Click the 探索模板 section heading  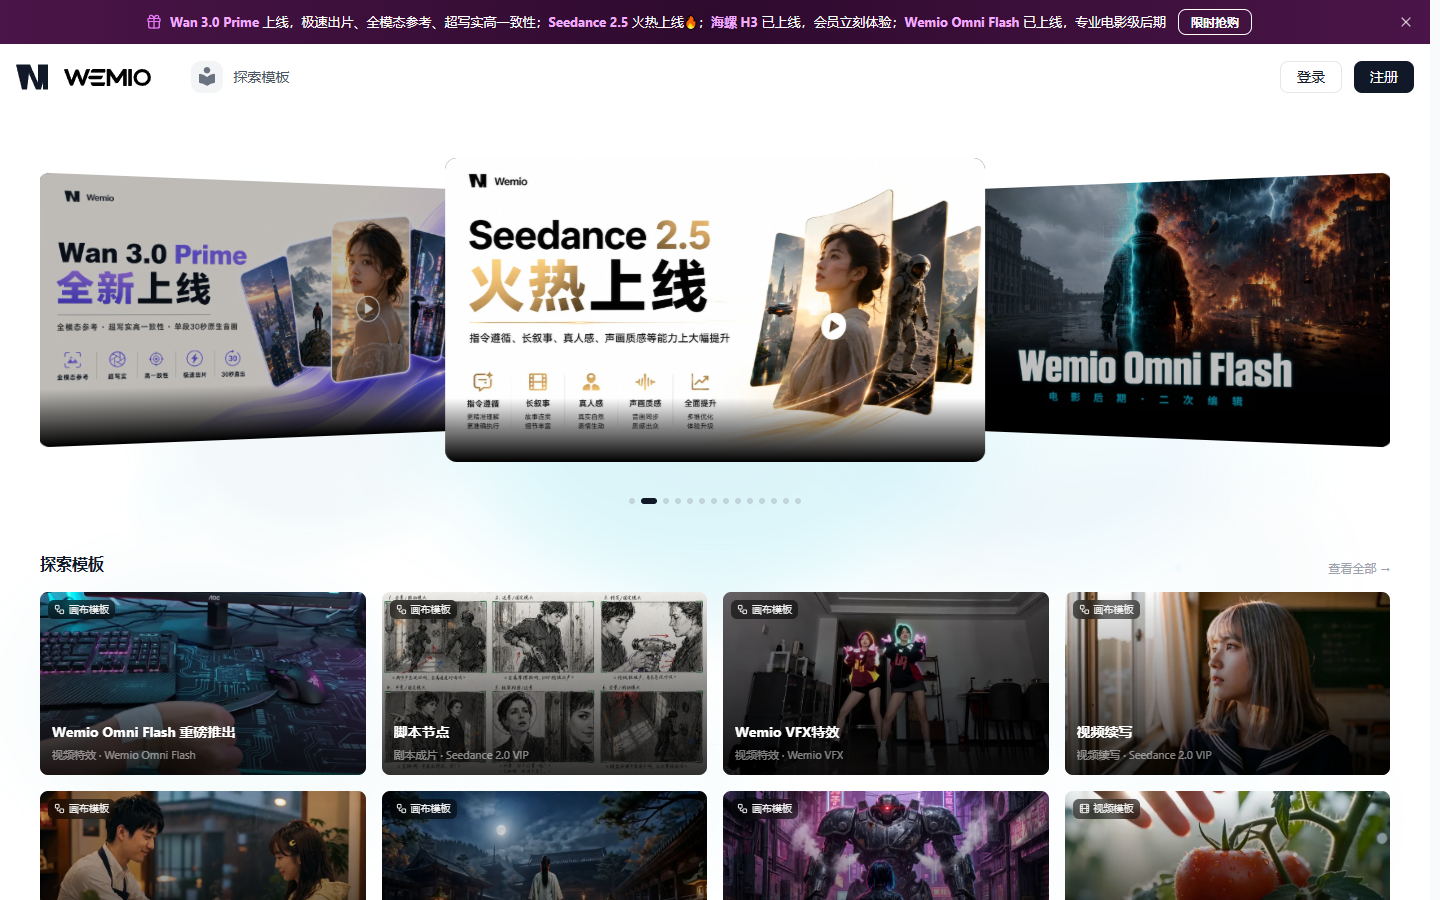72,564
